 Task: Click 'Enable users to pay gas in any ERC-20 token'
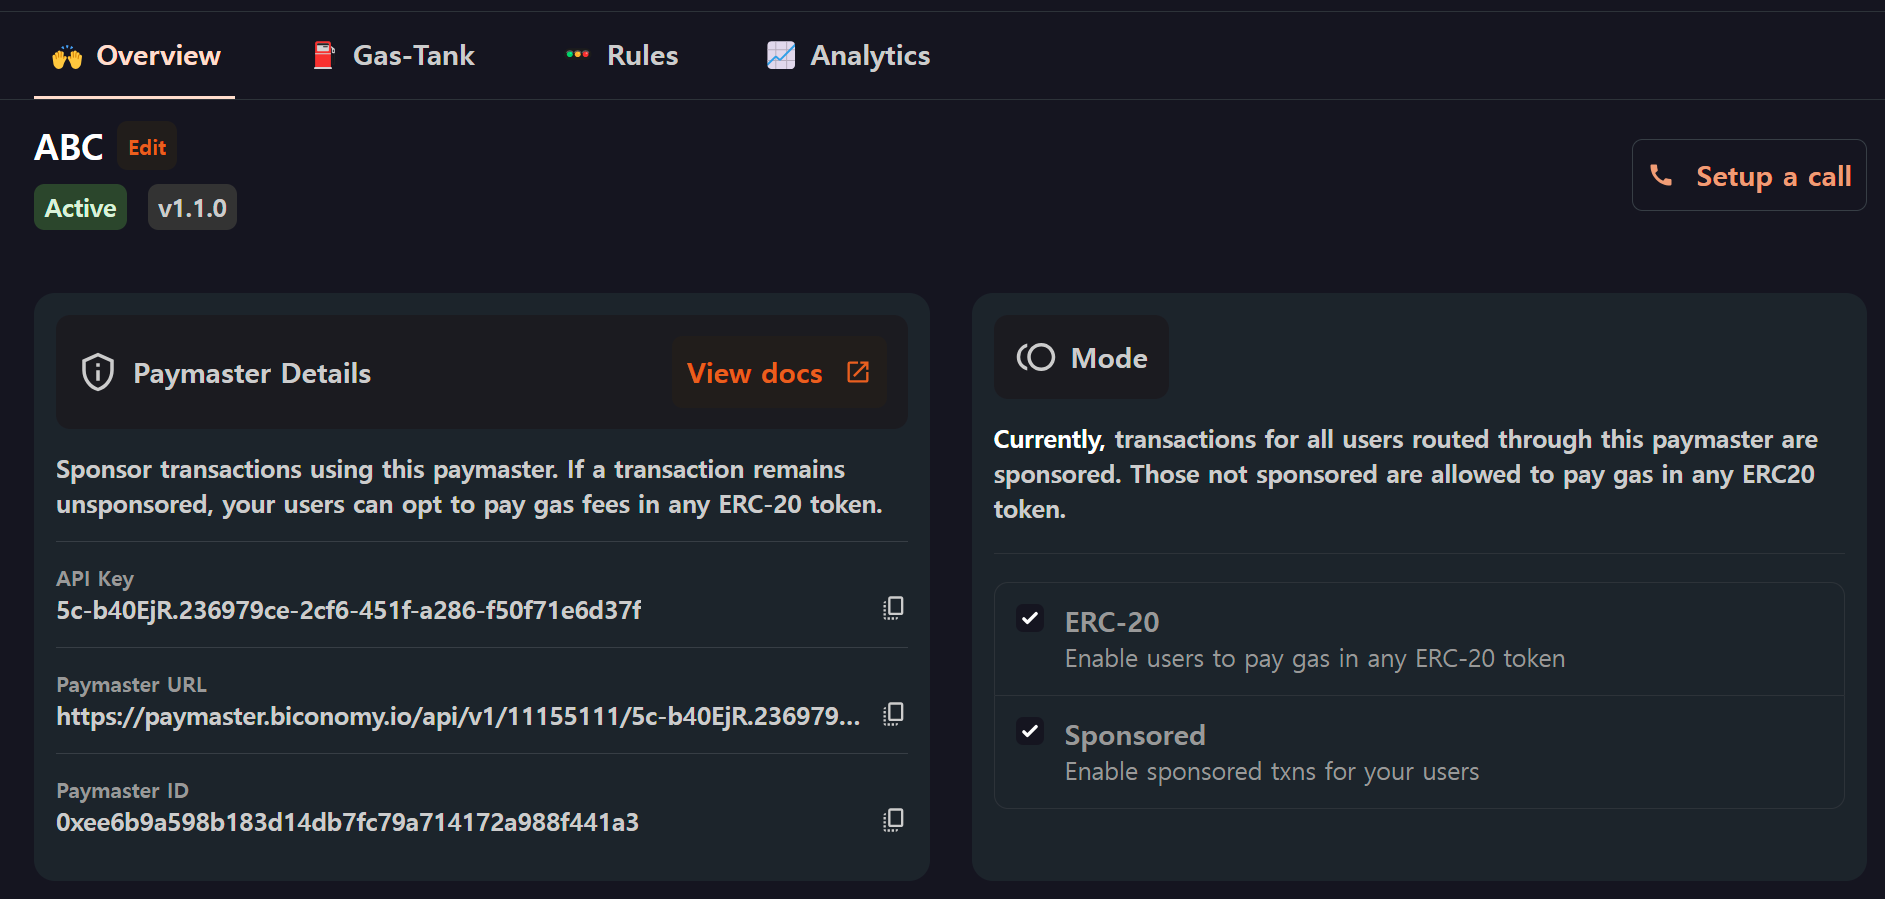[x=1315, y=659]
